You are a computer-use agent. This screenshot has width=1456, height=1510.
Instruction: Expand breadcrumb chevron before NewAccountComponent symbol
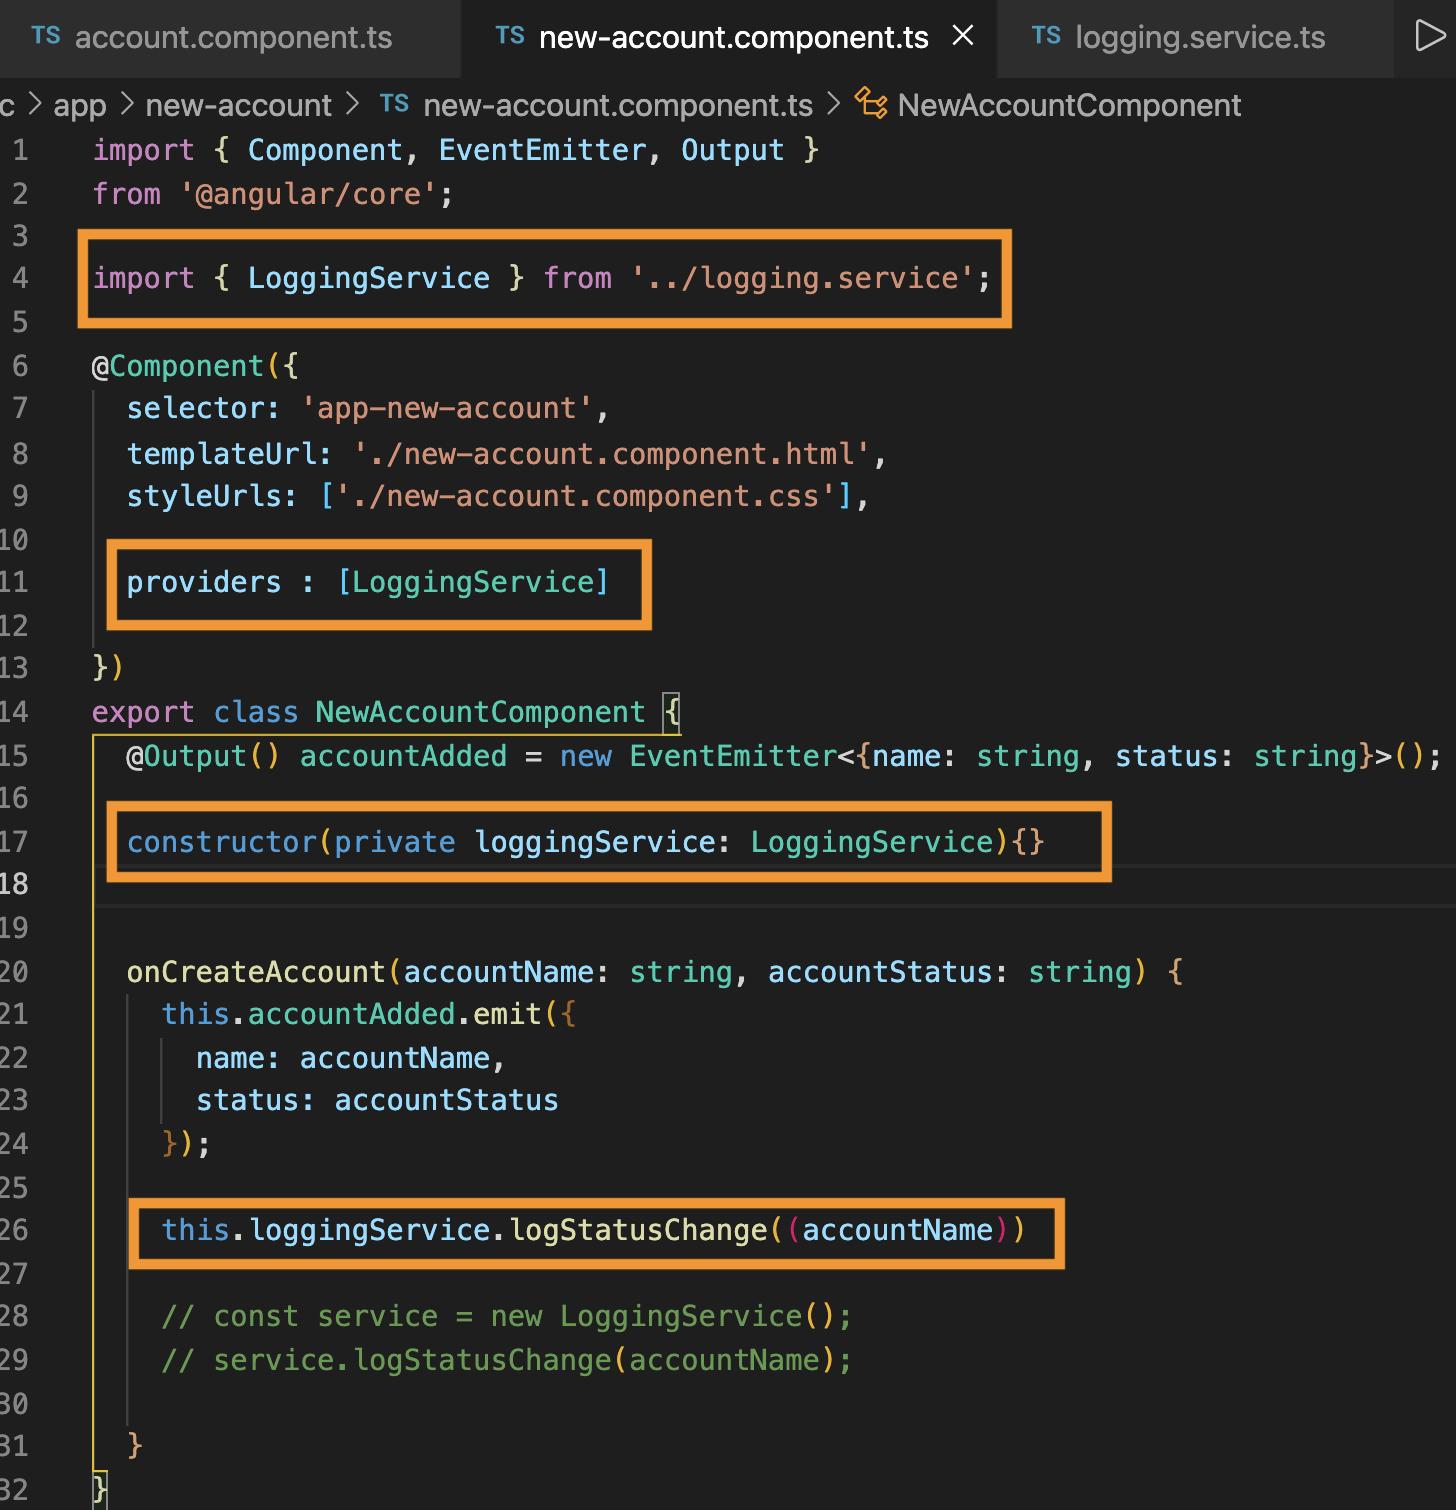(834, 104)
